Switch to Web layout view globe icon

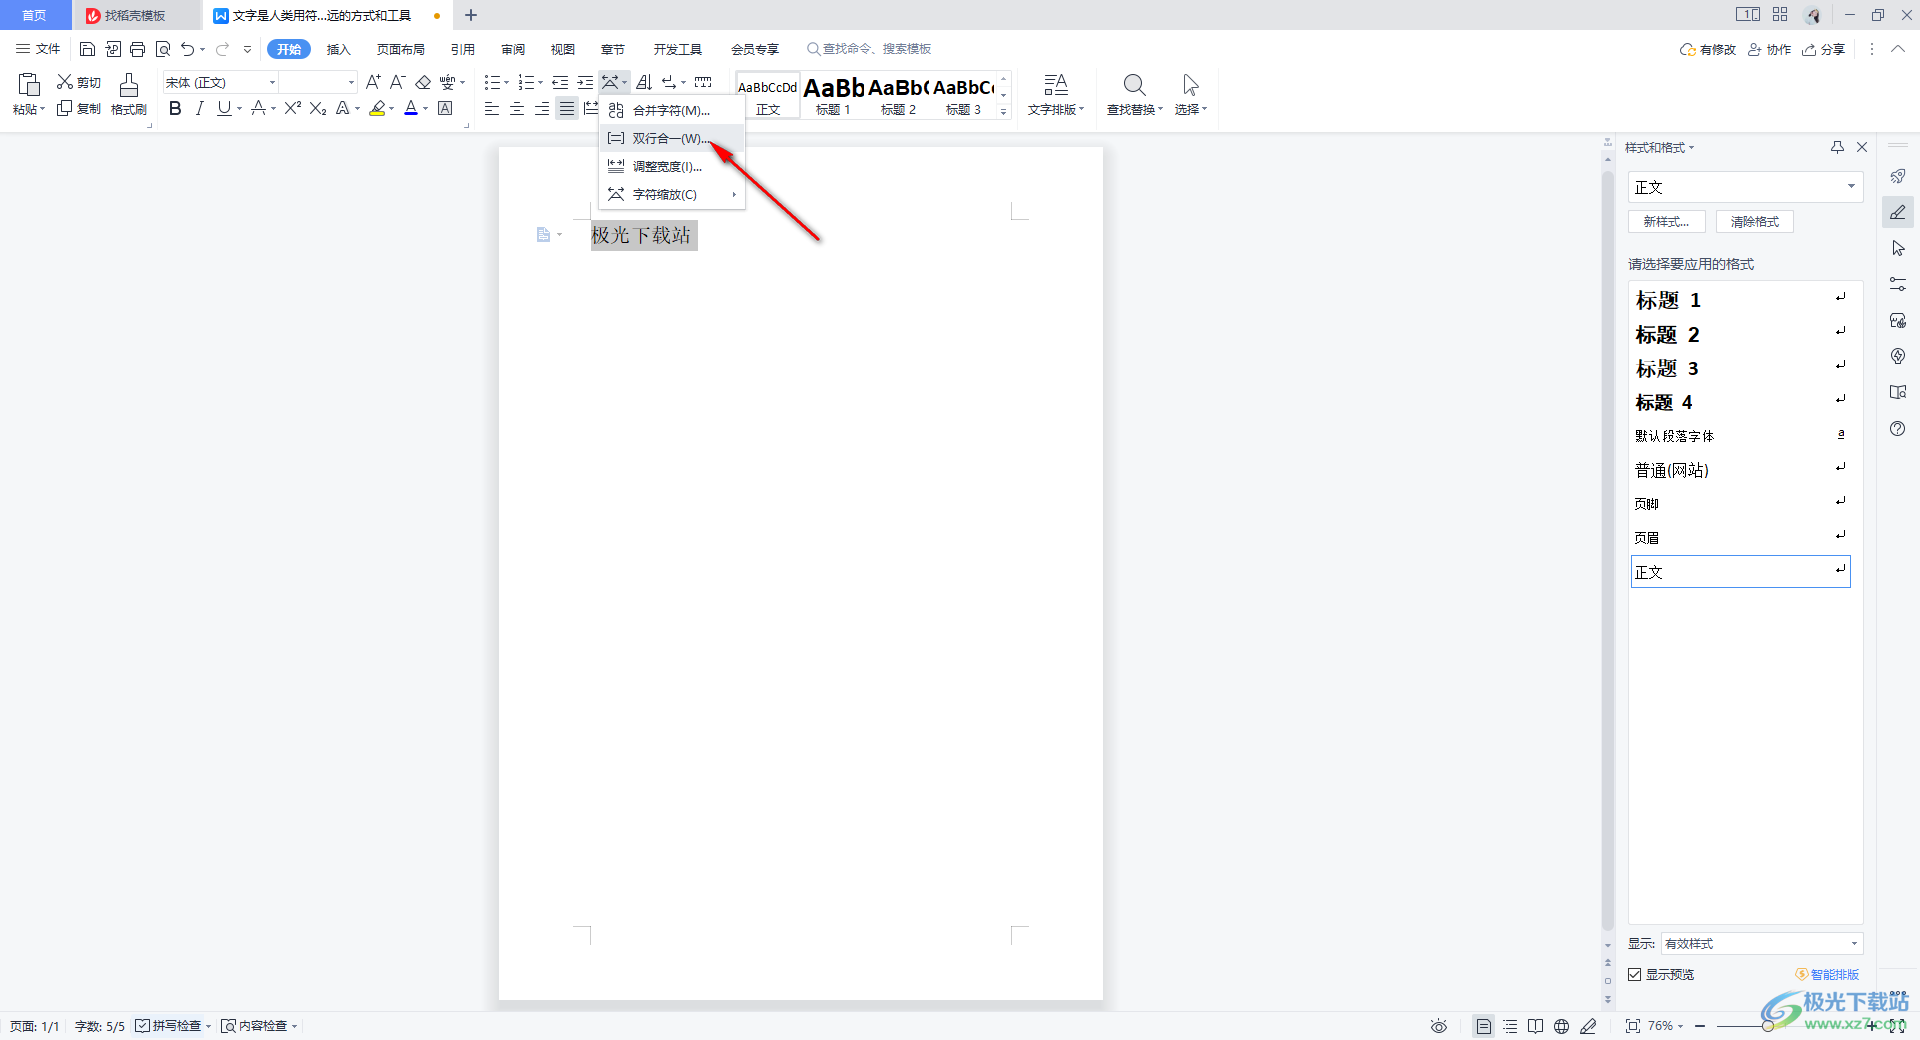tap(1561, 1026)
